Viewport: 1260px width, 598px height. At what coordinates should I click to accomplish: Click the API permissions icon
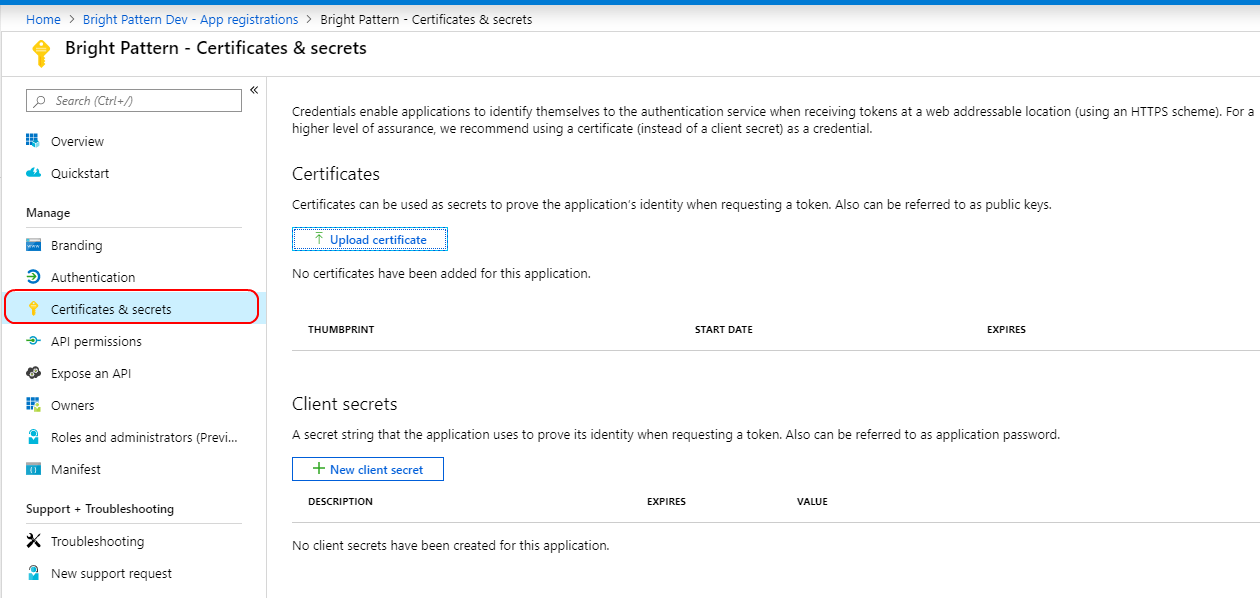(x=33, y=341)
